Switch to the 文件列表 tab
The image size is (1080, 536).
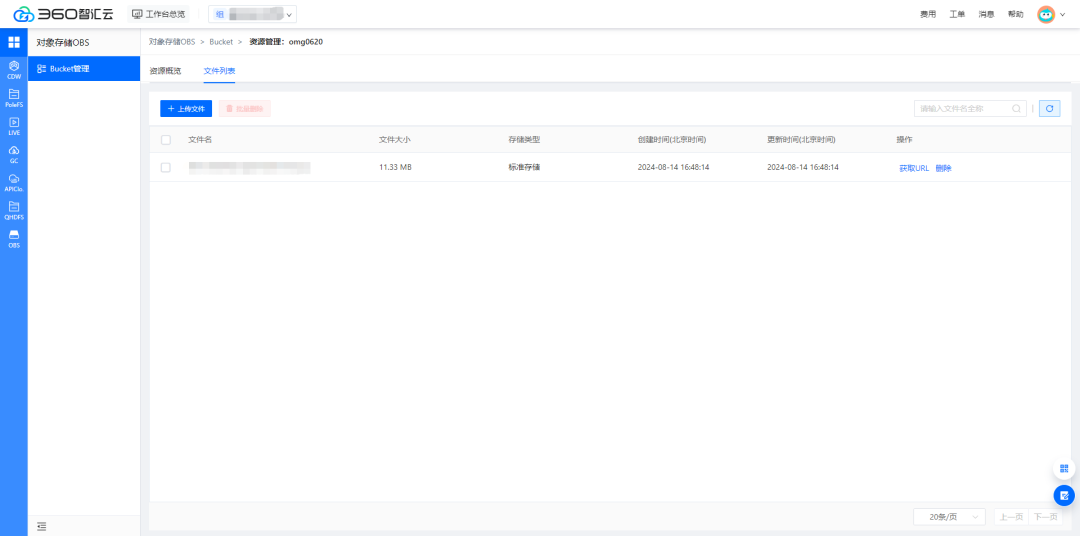coord(219,70)
